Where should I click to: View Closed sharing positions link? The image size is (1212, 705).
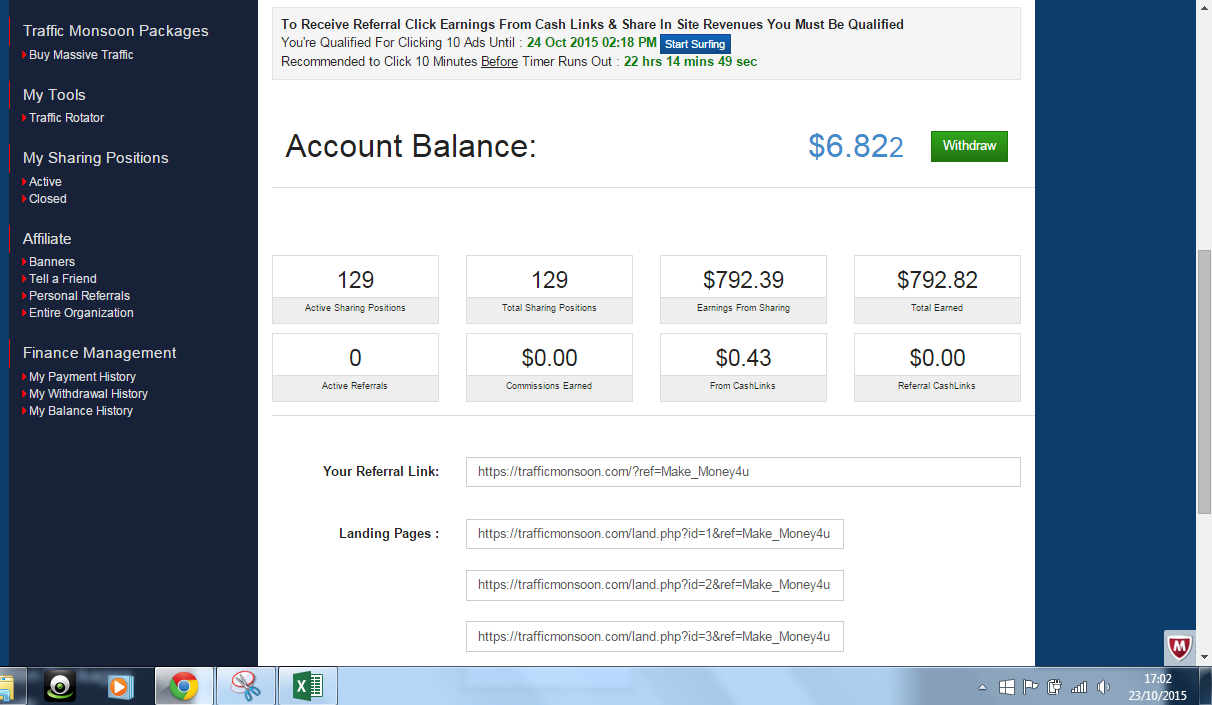coord(47,199)
